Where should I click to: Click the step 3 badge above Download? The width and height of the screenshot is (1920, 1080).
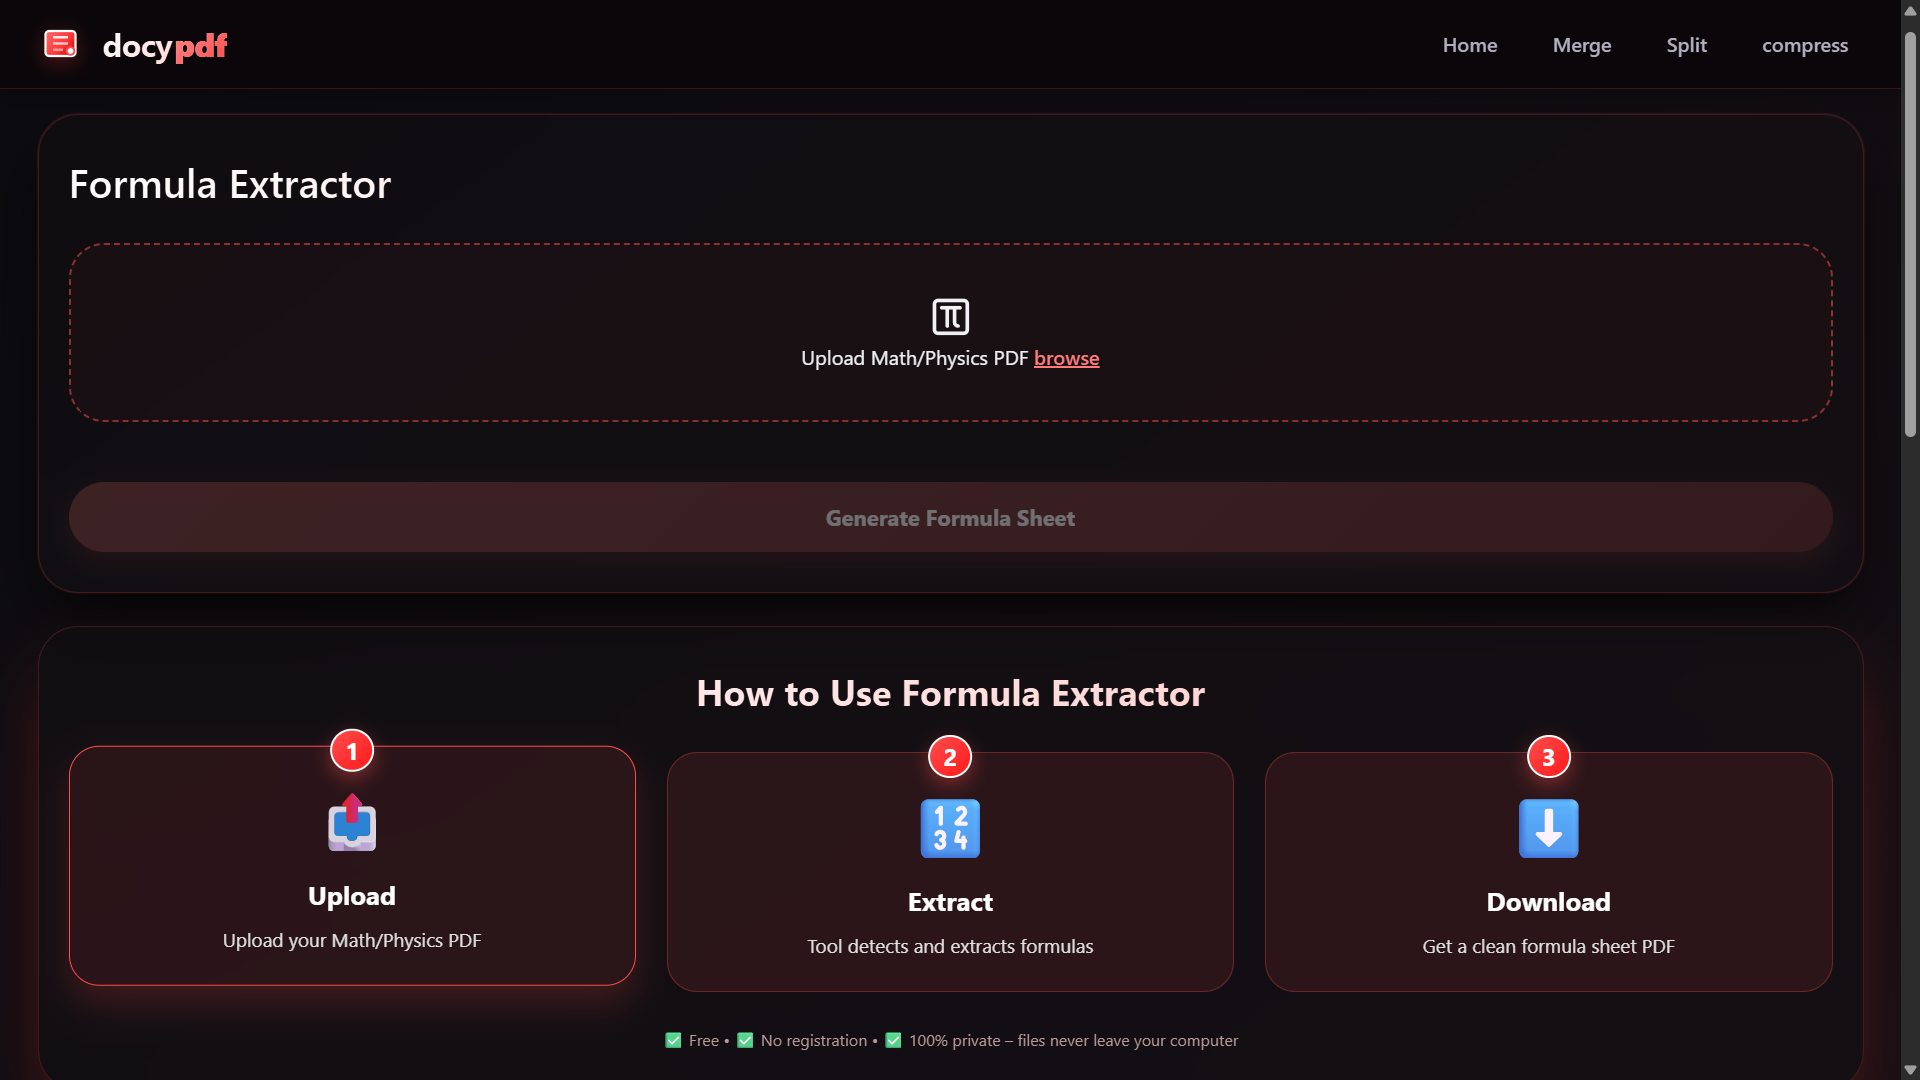pyautogui.click(x=1548, y=756)
